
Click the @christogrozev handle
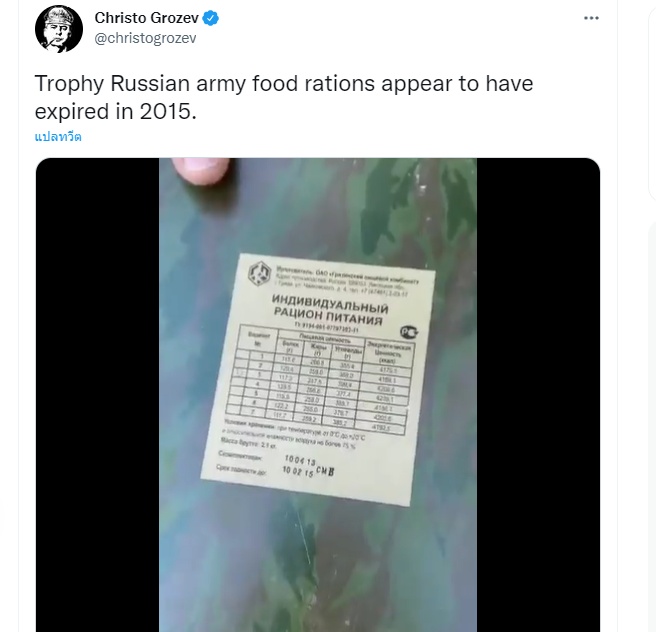[x=145, y=38]
